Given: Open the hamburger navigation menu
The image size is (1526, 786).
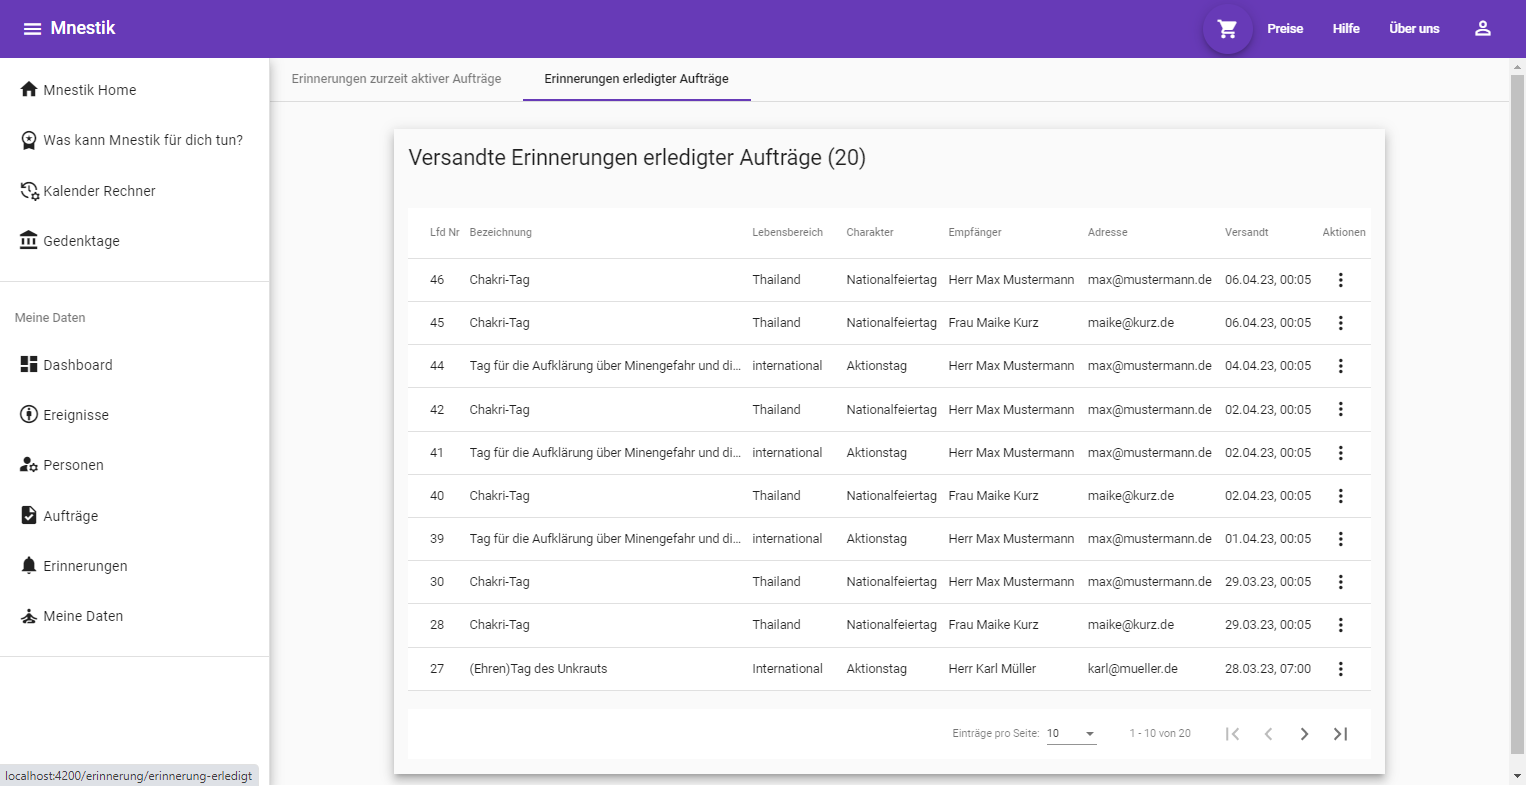Looking at the screenshot, I should (32, 29).
